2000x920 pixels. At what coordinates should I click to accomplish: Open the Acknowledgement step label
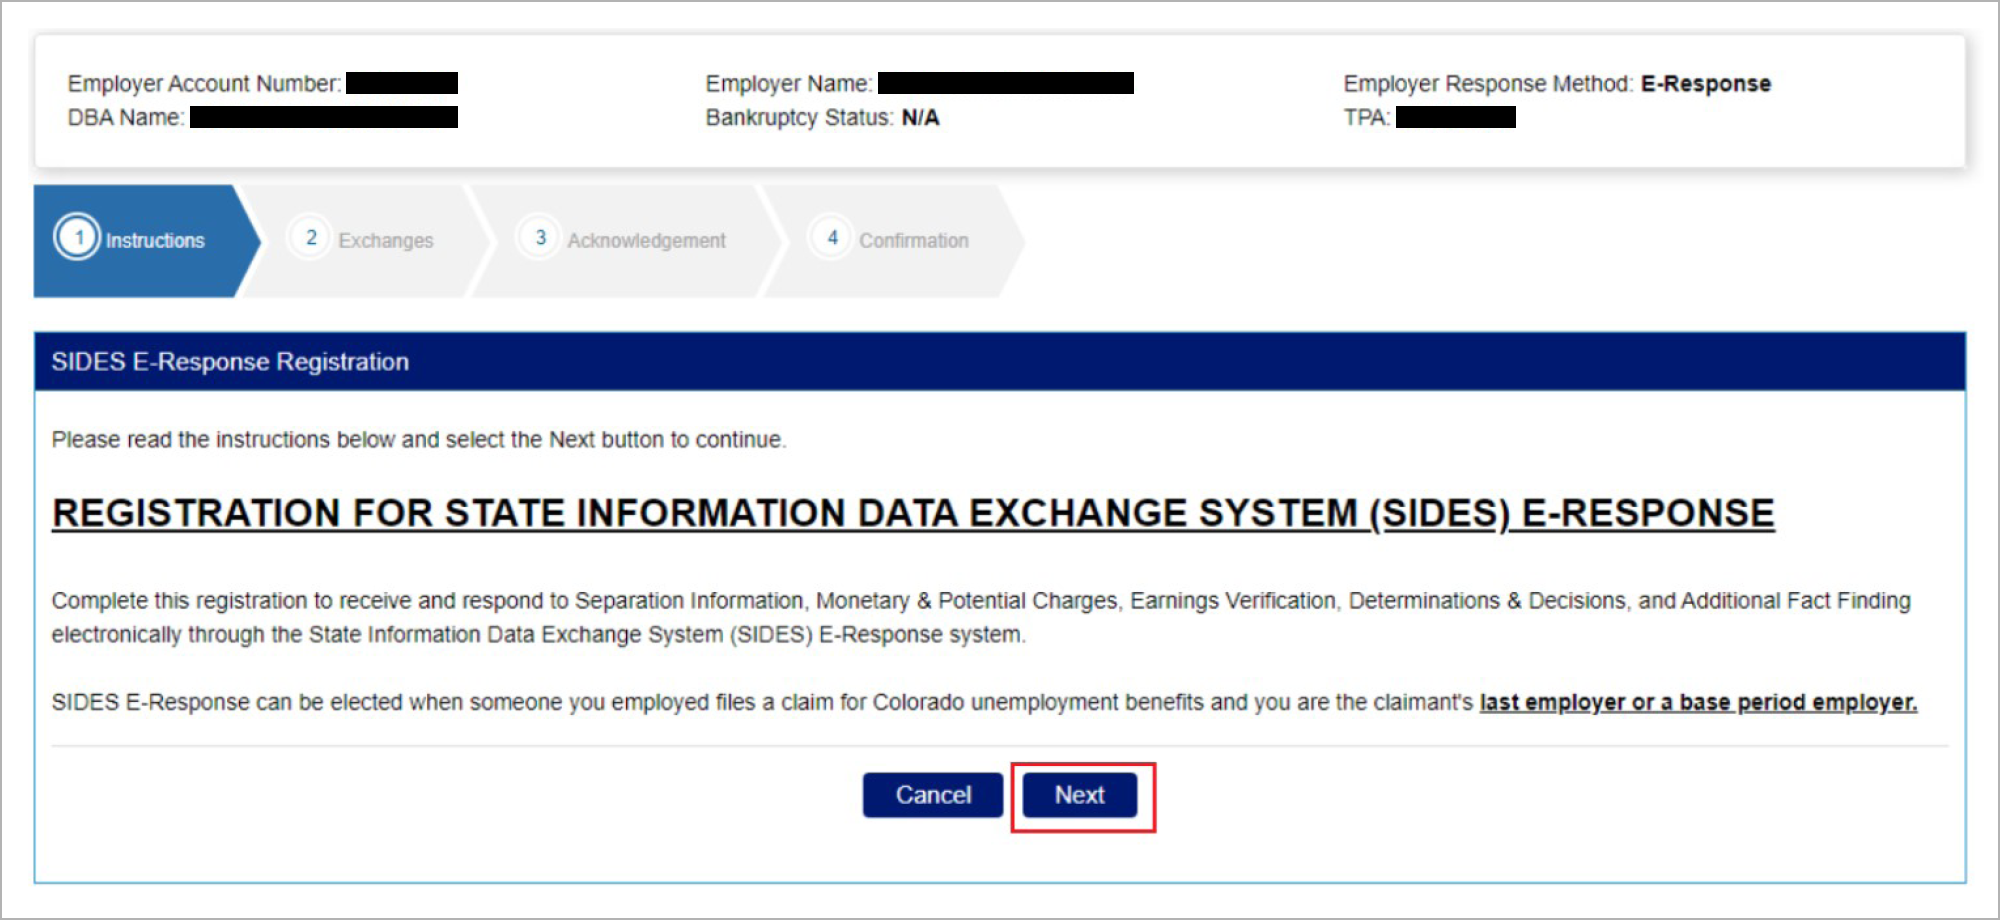pyautogui.click(x=646, y=241)
